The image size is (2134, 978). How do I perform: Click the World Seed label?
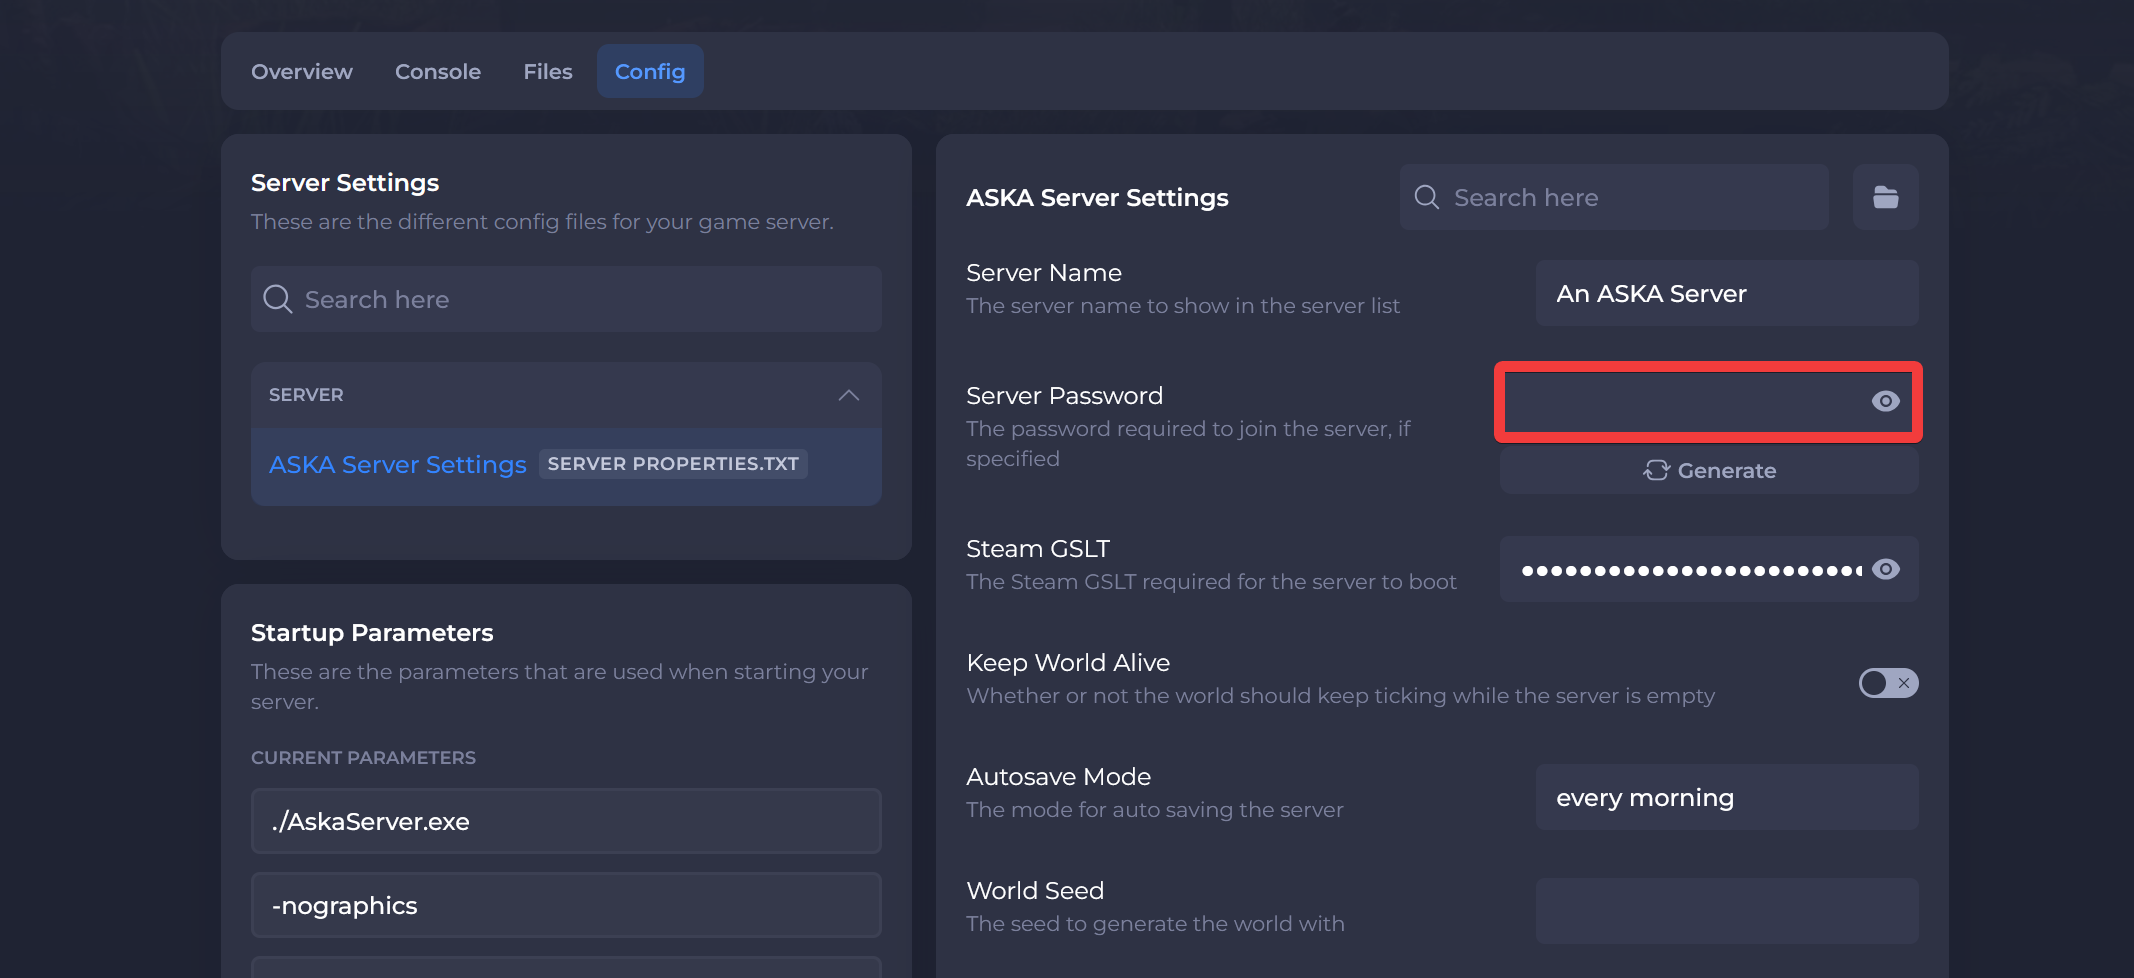coord(1035,891)
